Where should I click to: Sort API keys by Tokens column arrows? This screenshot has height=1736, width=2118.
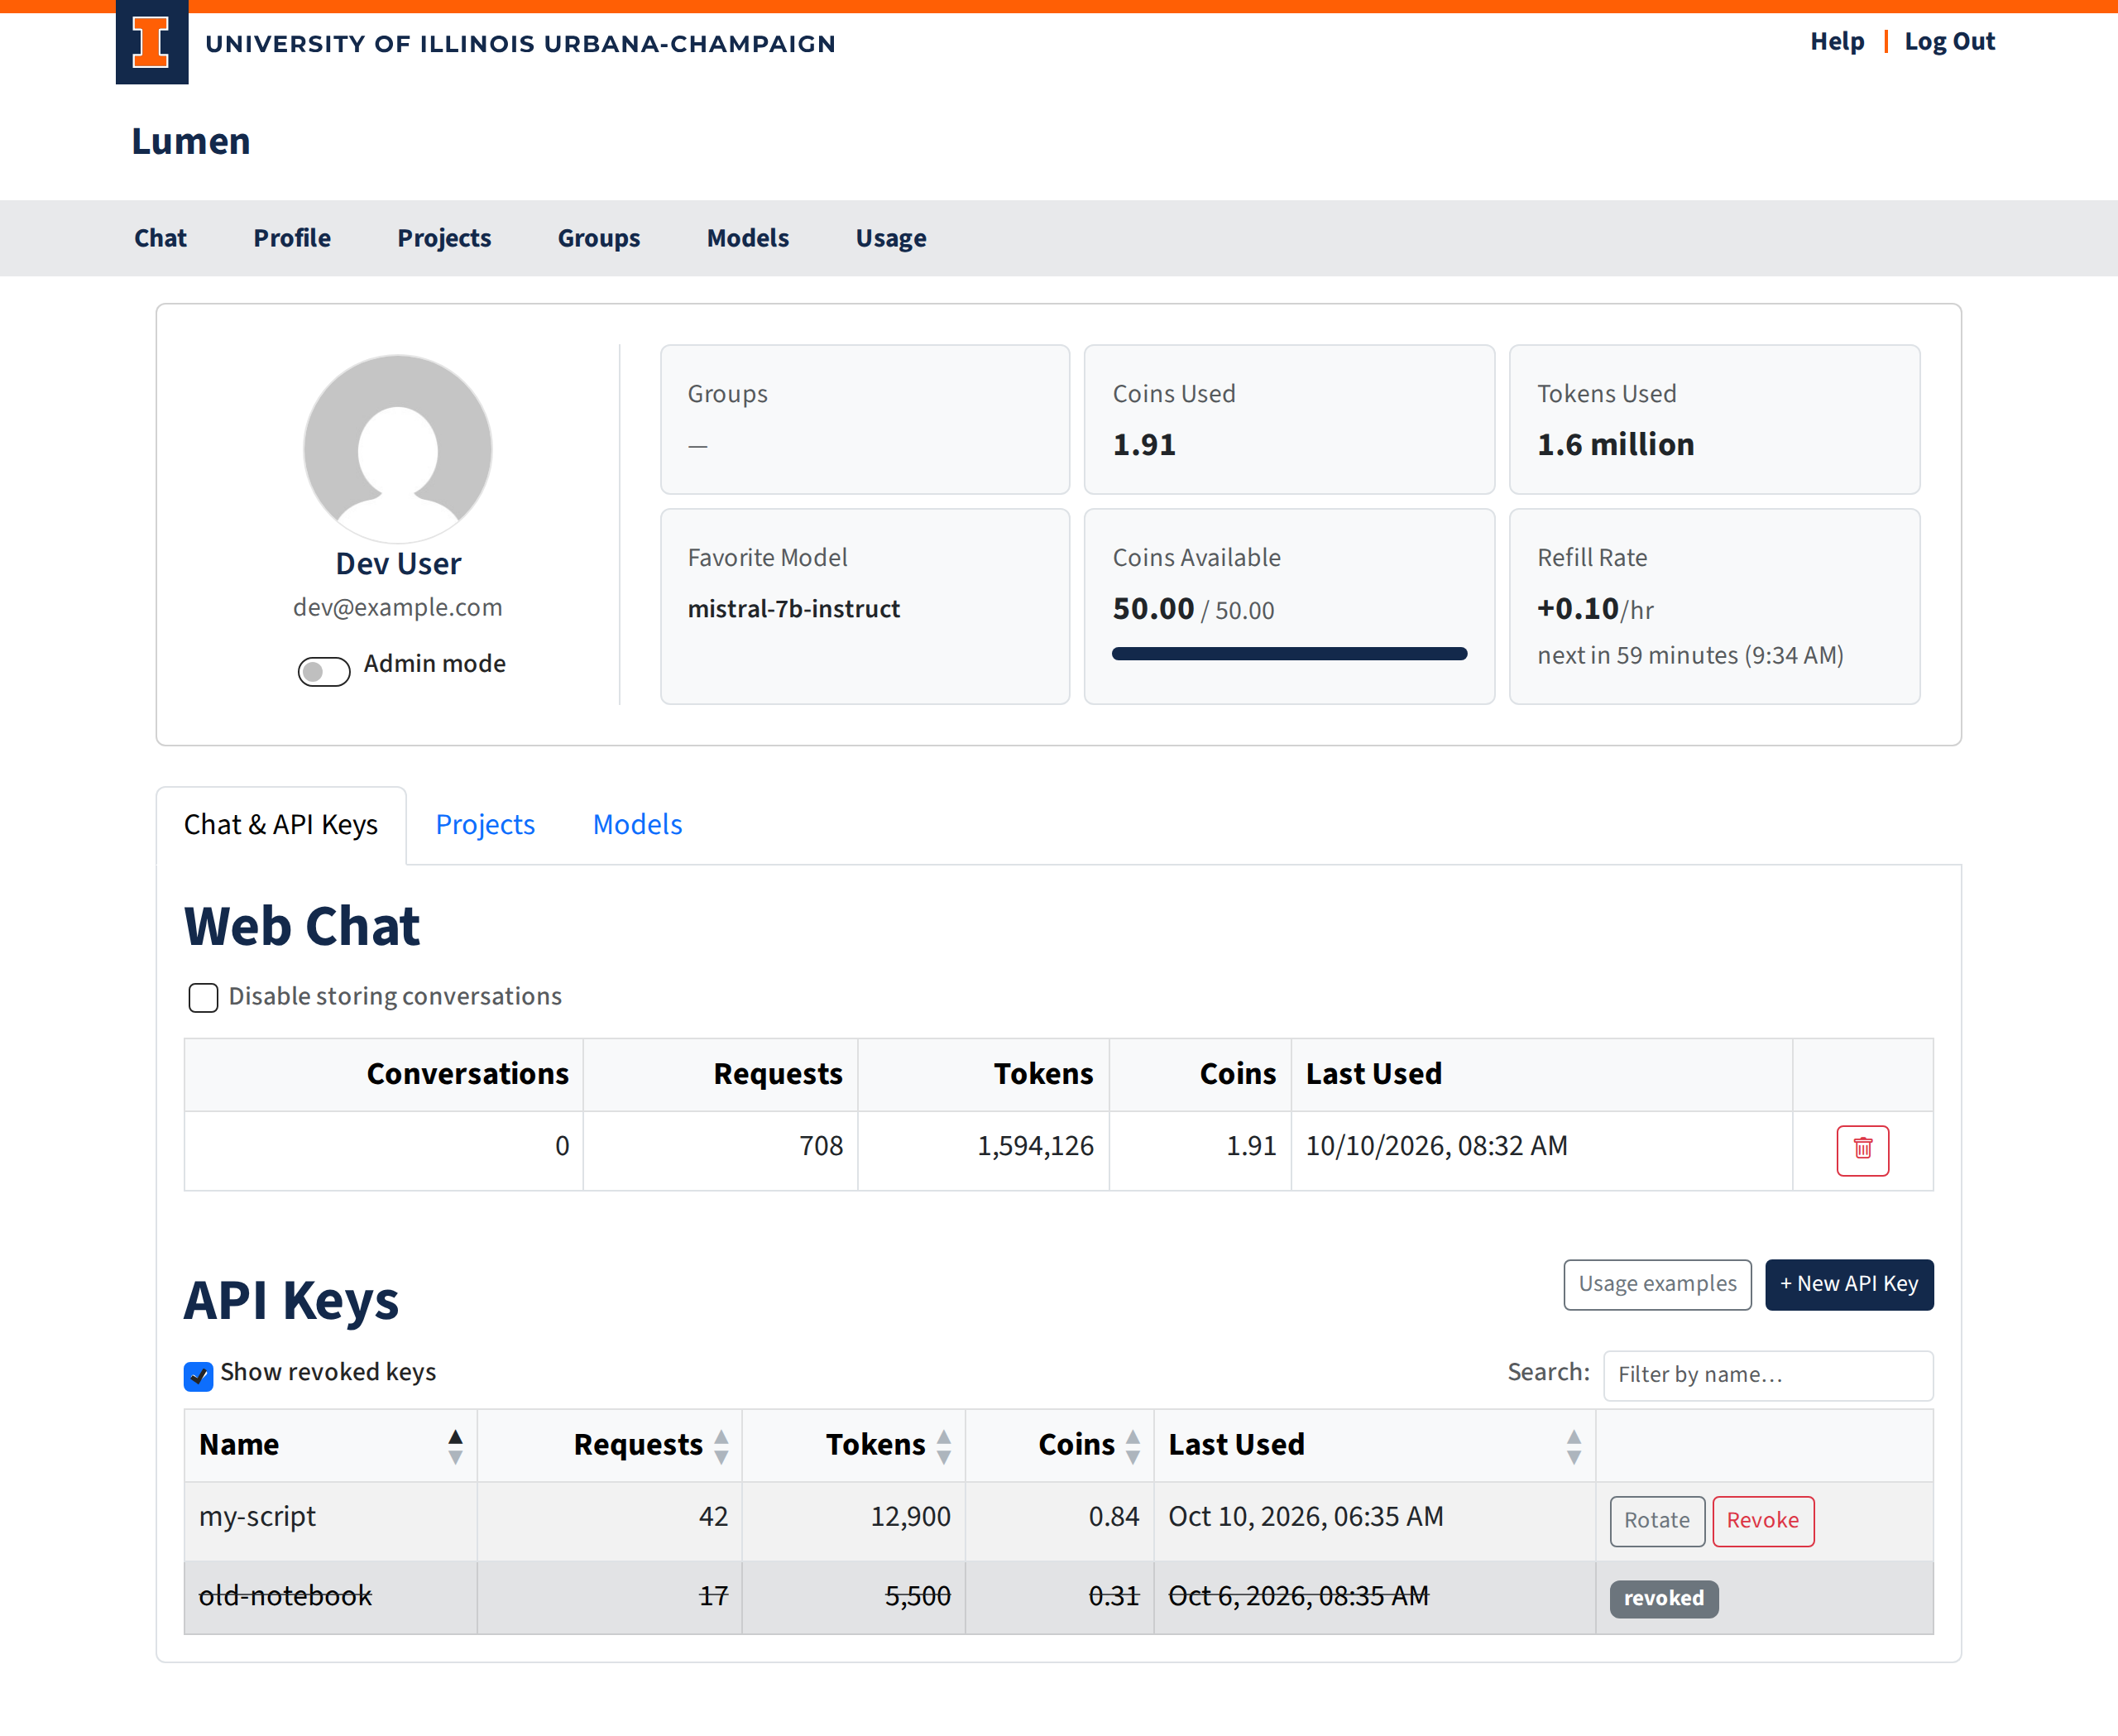(944, 1446)
